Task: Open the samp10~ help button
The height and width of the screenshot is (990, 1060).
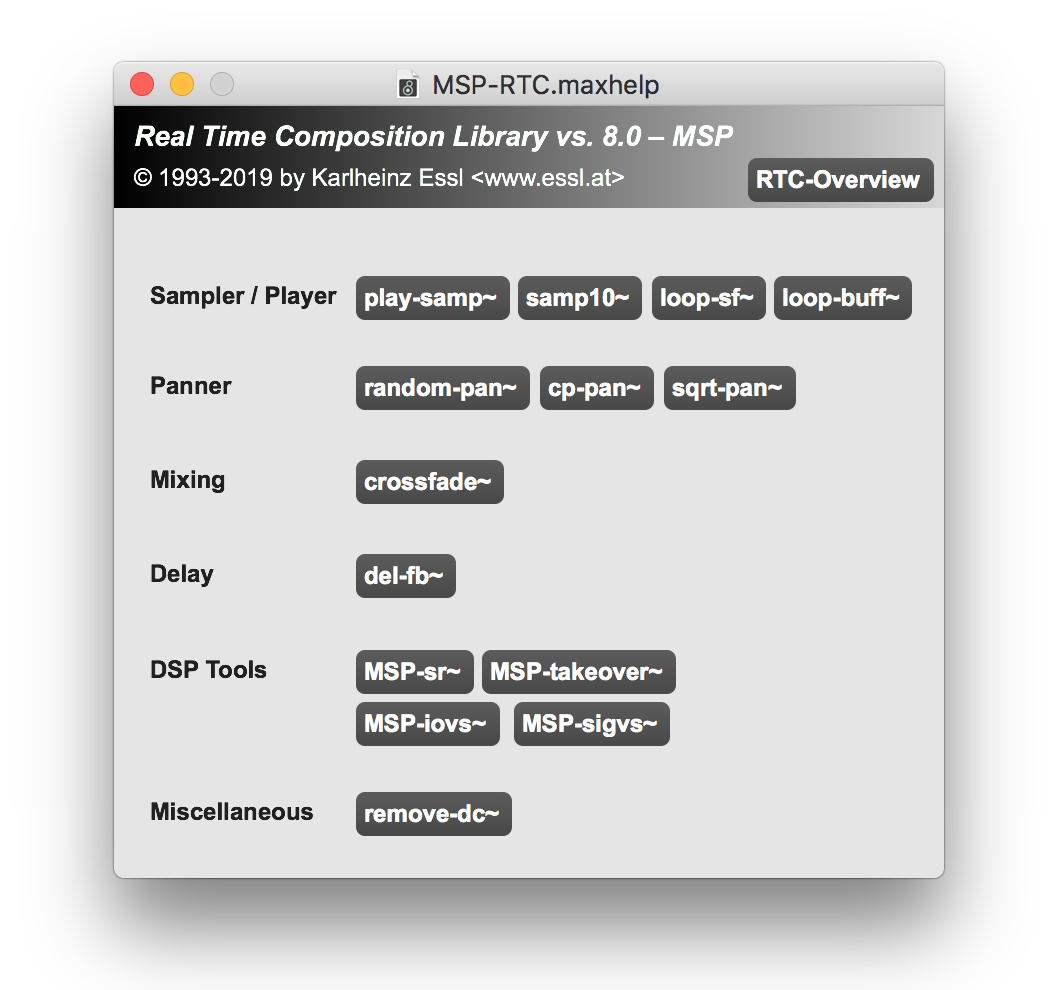Action: click(579, 298)
